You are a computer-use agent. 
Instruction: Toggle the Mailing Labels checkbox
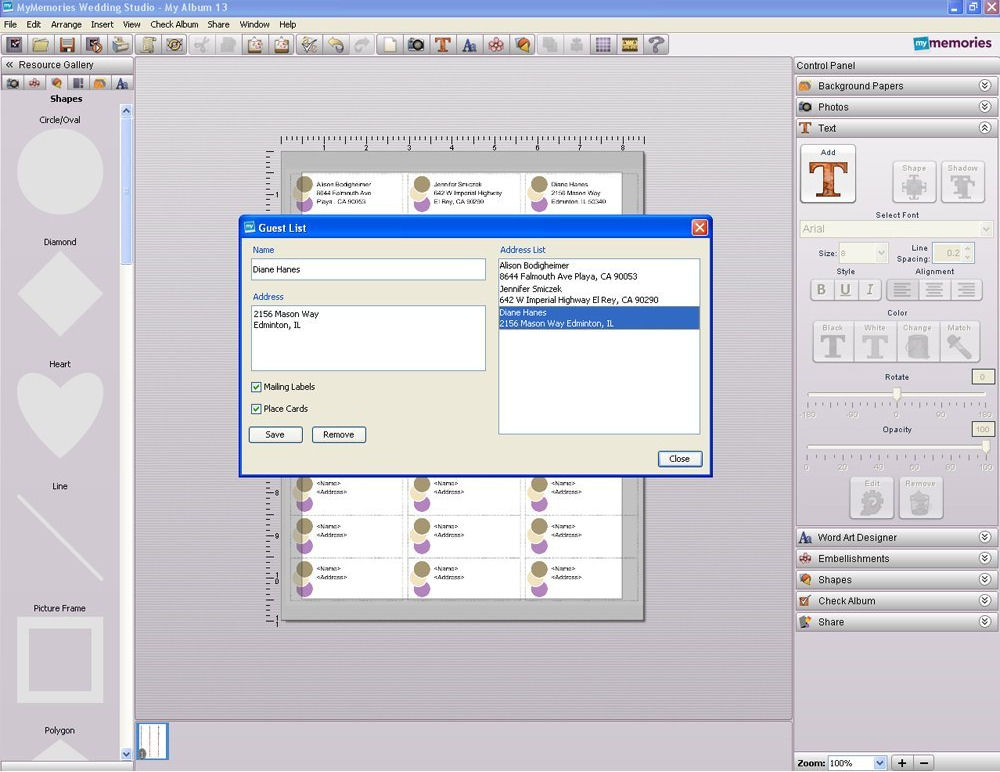[x=256, y=387]
